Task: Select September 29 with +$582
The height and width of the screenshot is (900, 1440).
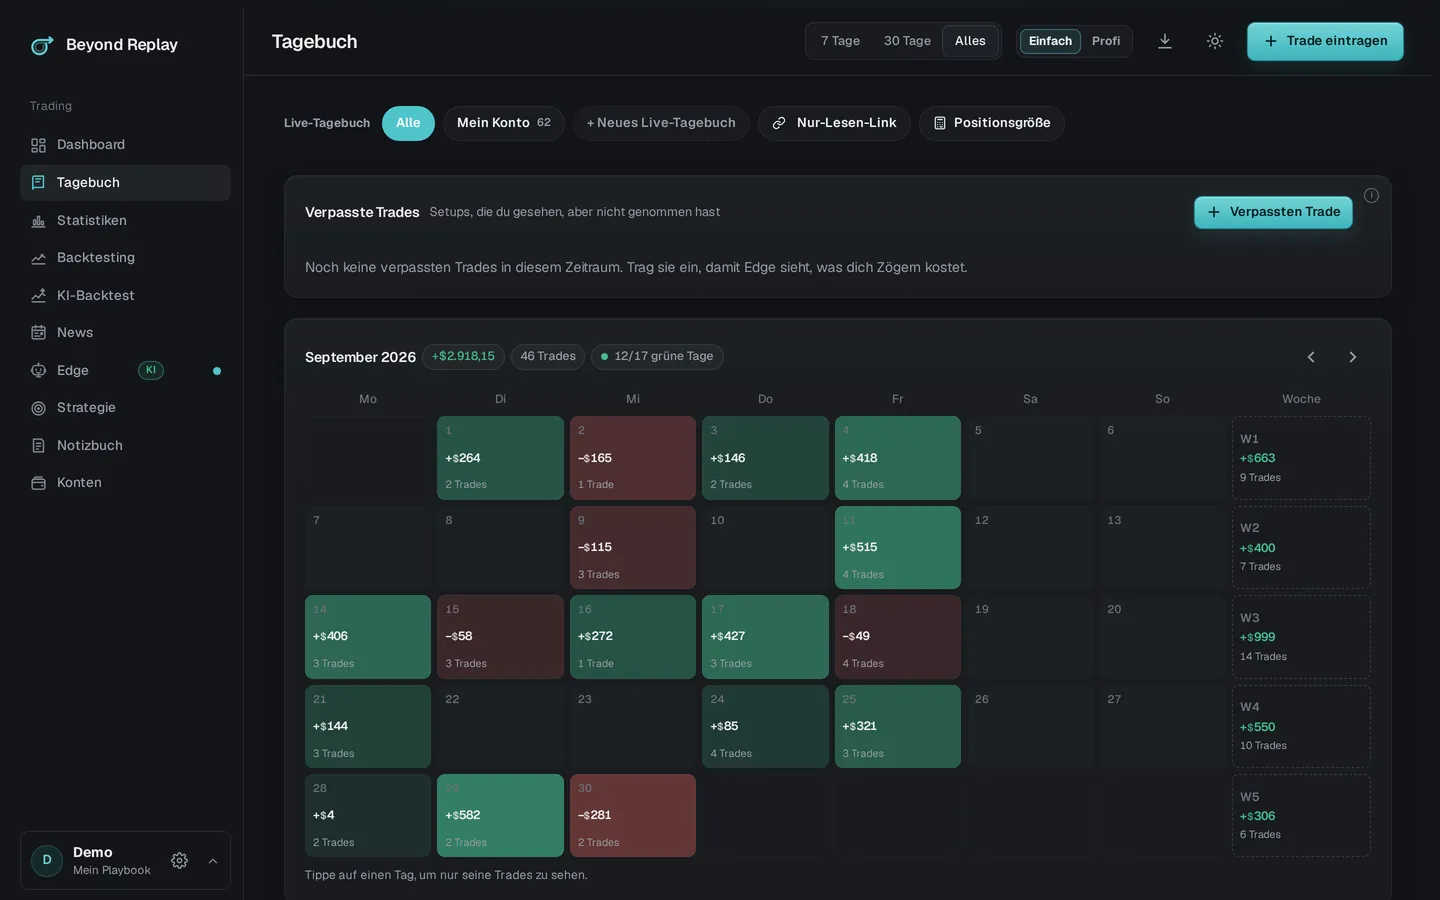Action: (500, 815)
